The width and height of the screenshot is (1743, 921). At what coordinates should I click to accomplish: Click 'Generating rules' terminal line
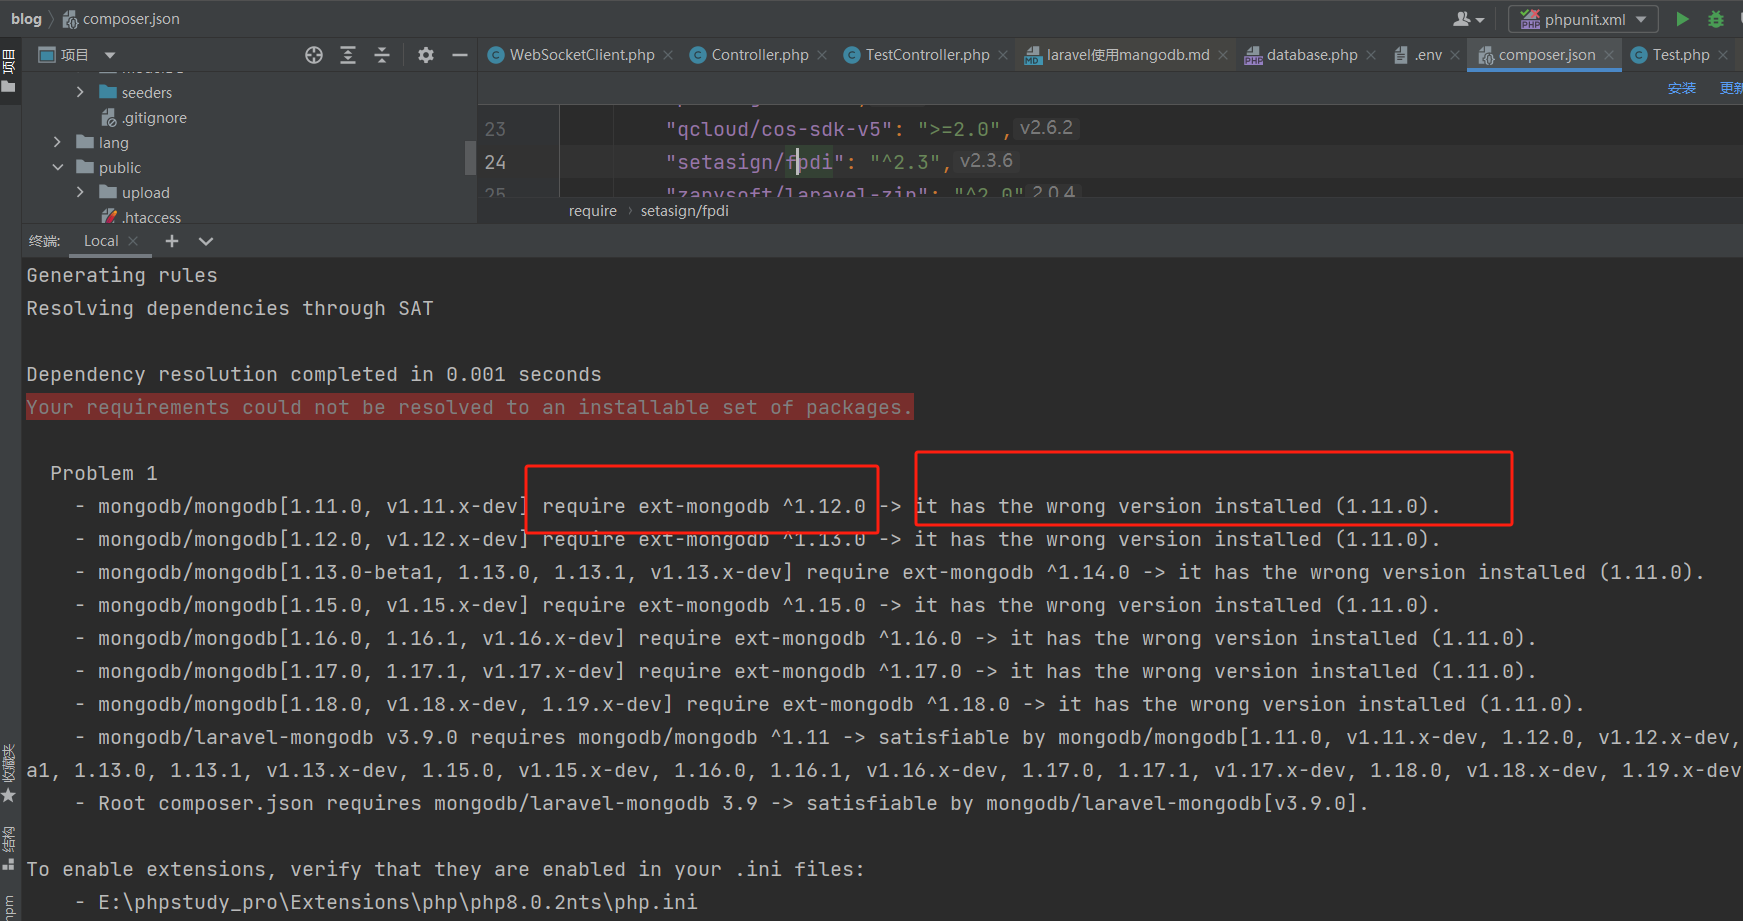[x=122, y=275]
